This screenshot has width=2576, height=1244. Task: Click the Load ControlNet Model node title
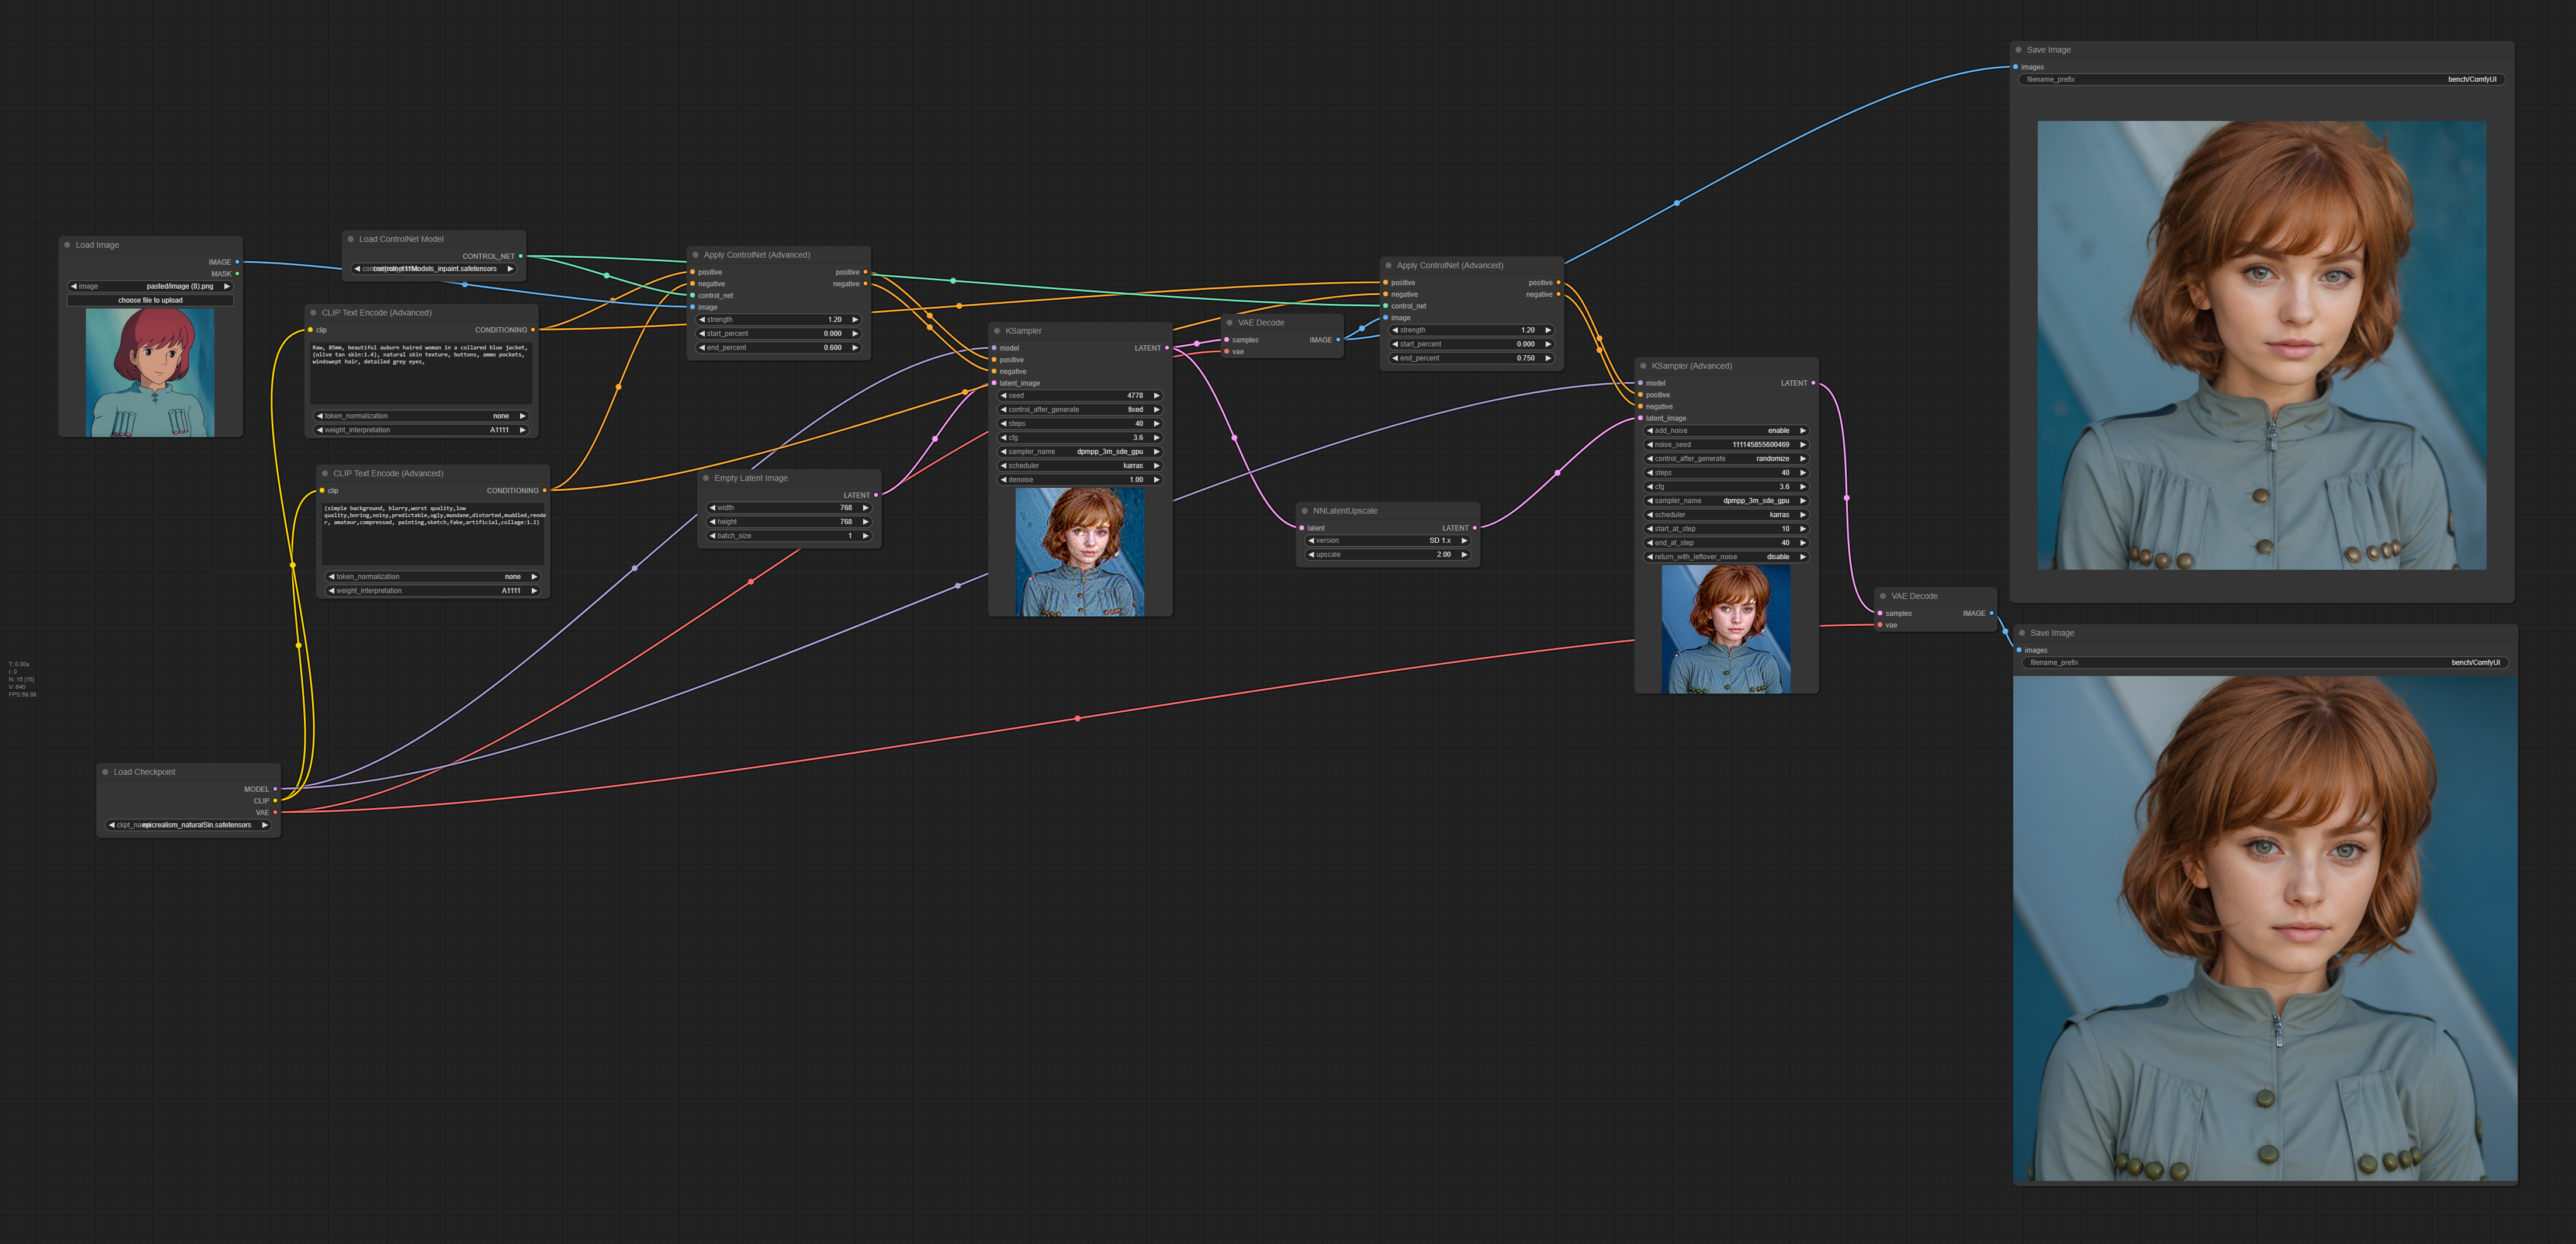(401, 239)
